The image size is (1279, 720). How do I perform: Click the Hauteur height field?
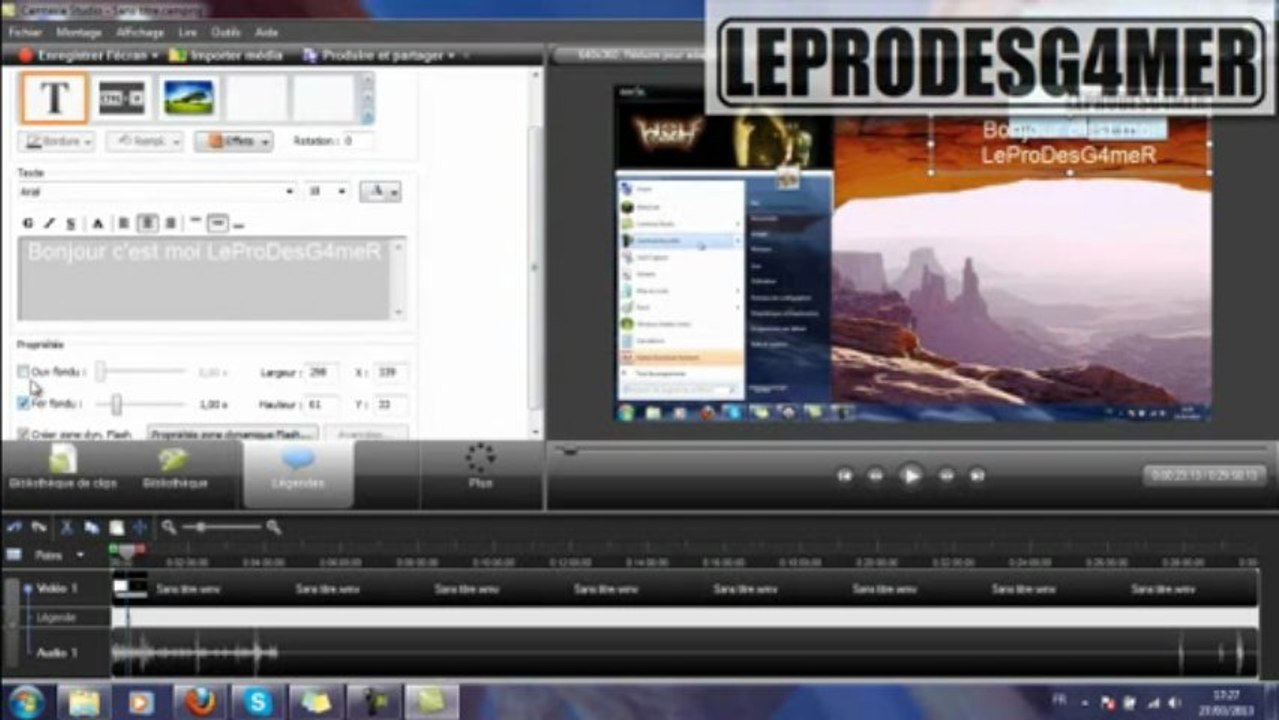pos(322,404)
